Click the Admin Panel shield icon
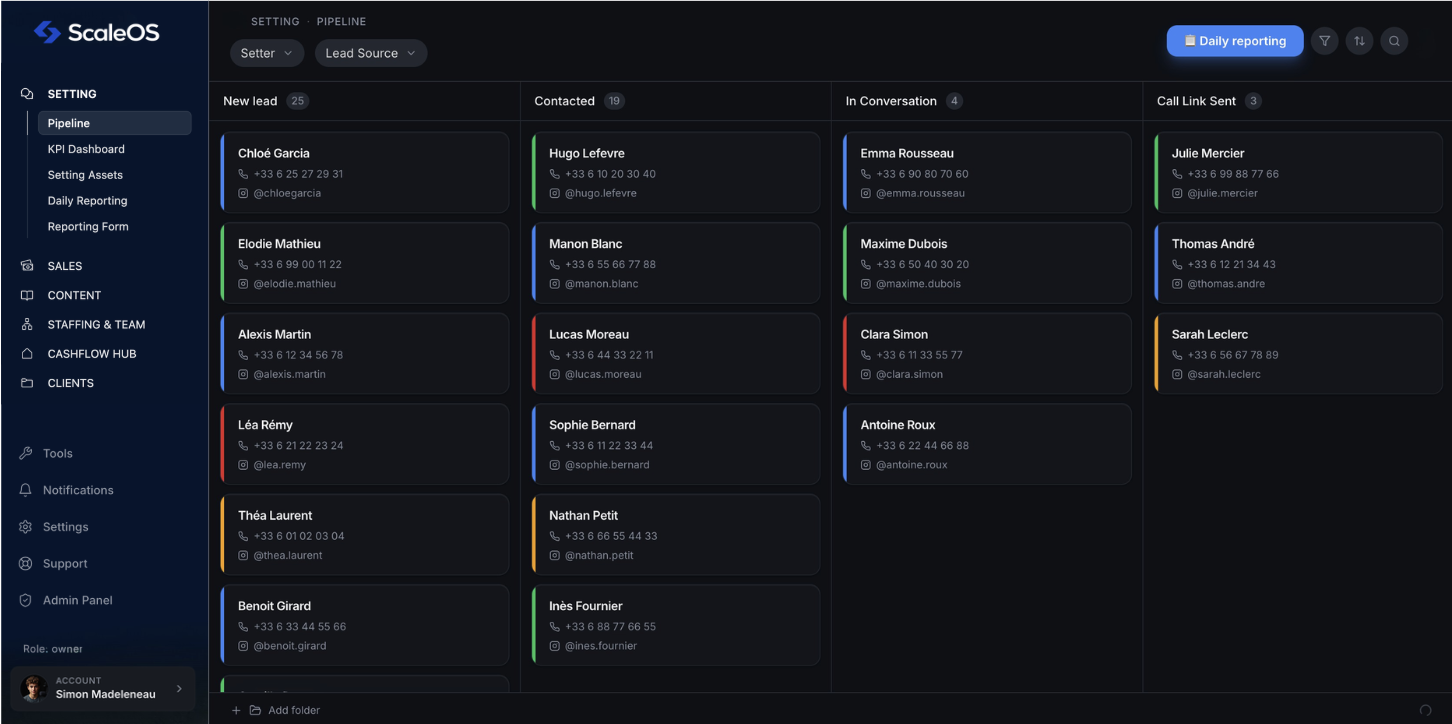 26,601
